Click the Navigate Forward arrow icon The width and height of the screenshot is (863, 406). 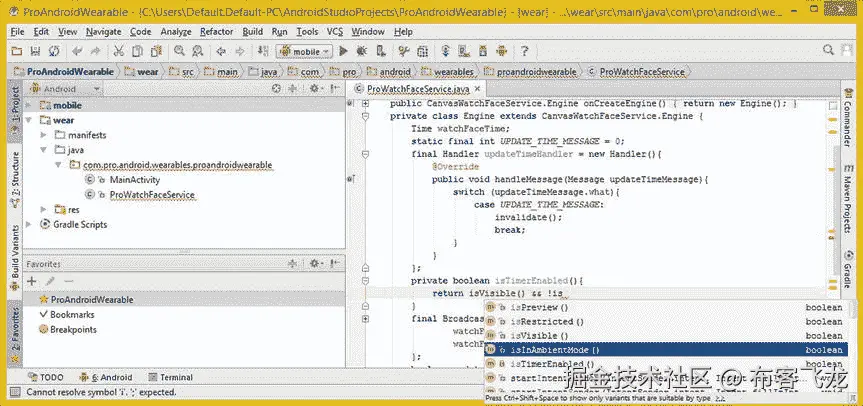pyautogui.click(x=240, y=51)
